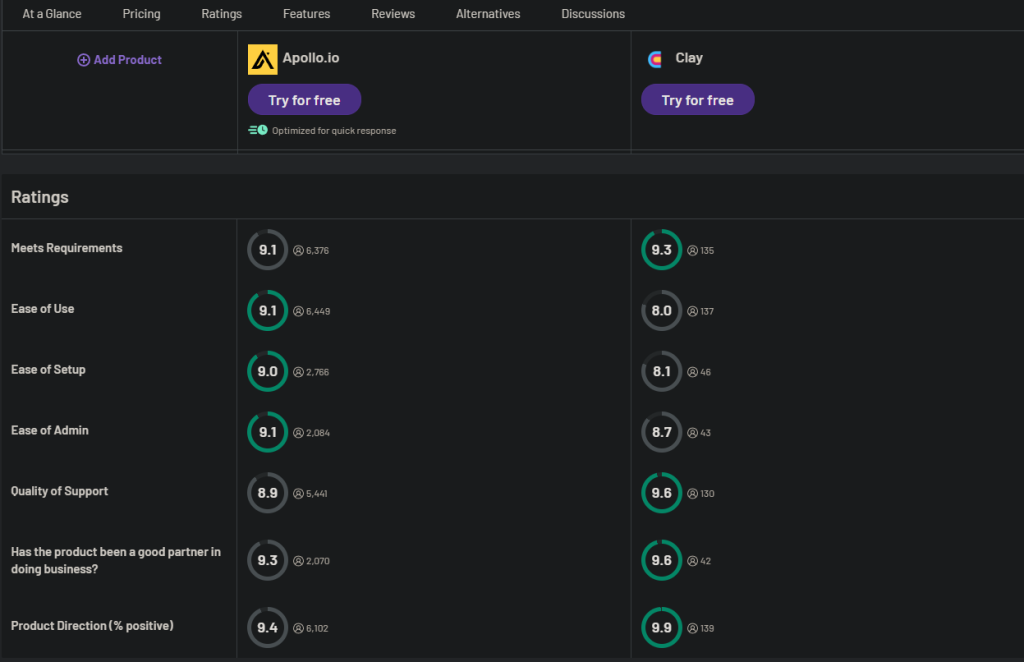Click the Ease of Setup row label
This screenshot has width=1024, height=662.
point(48,370)
